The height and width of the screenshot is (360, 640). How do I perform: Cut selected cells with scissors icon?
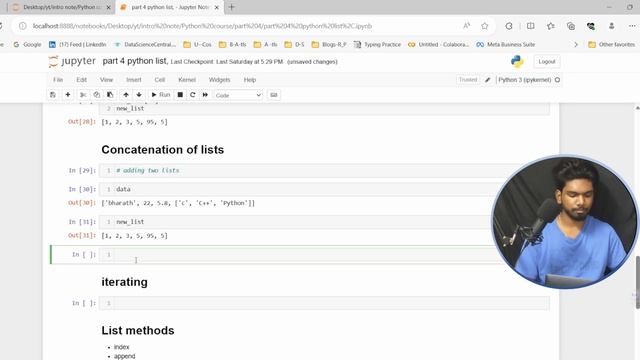point(83,95)
